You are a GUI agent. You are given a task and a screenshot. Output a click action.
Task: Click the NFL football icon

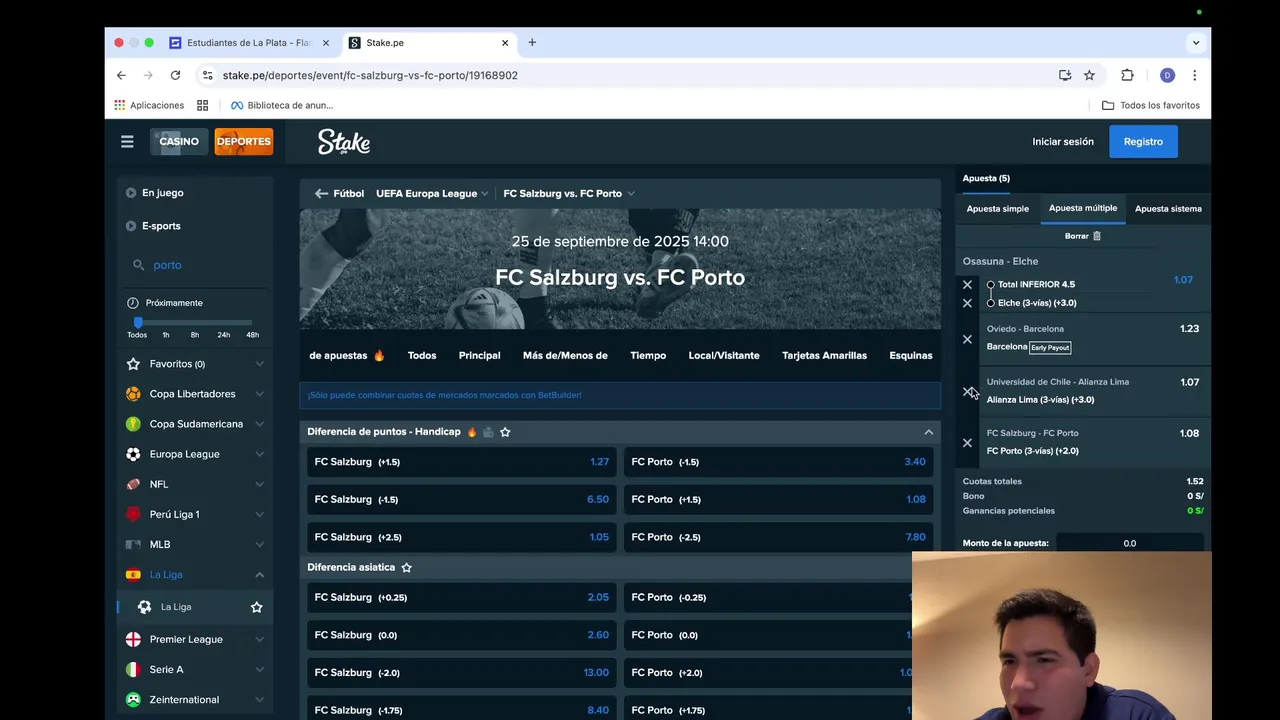coord(133,484)
